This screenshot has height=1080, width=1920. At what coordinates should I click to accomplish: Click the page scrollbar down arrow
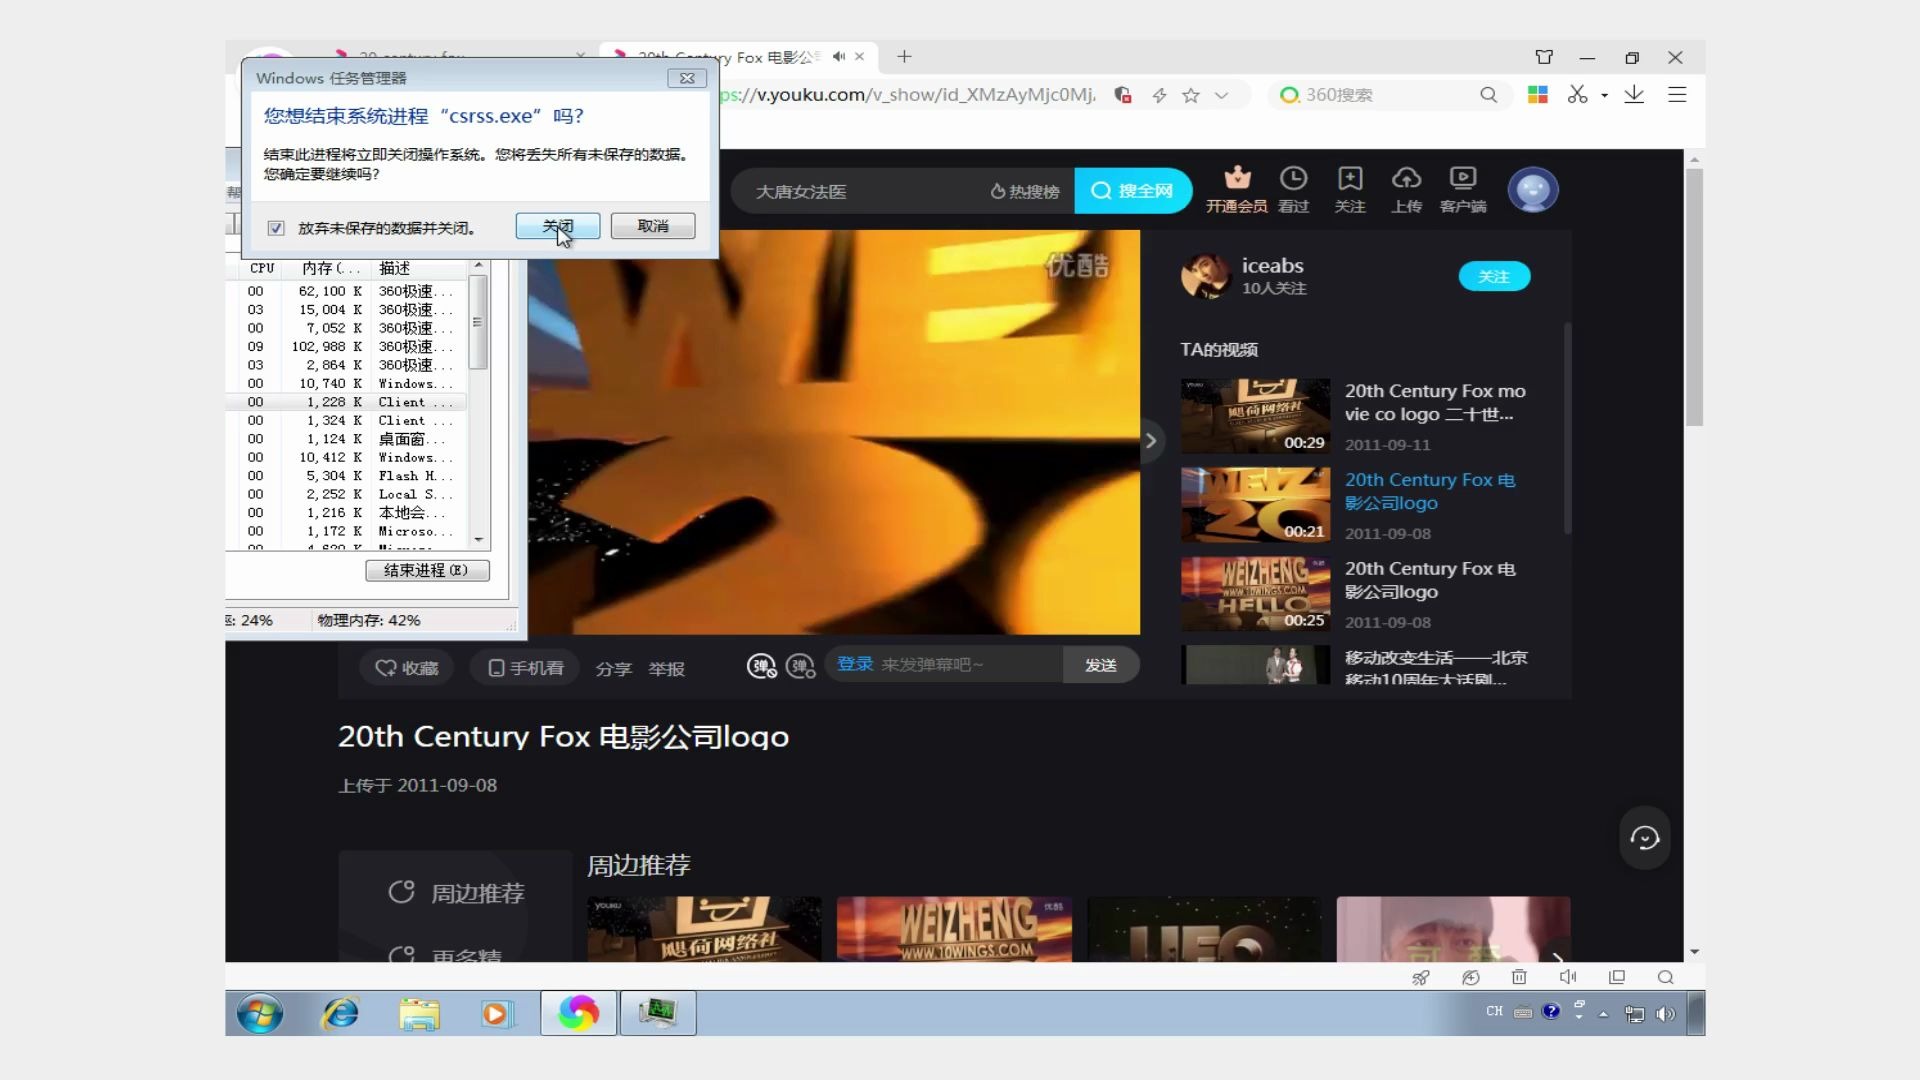[x=1693, y=951]
